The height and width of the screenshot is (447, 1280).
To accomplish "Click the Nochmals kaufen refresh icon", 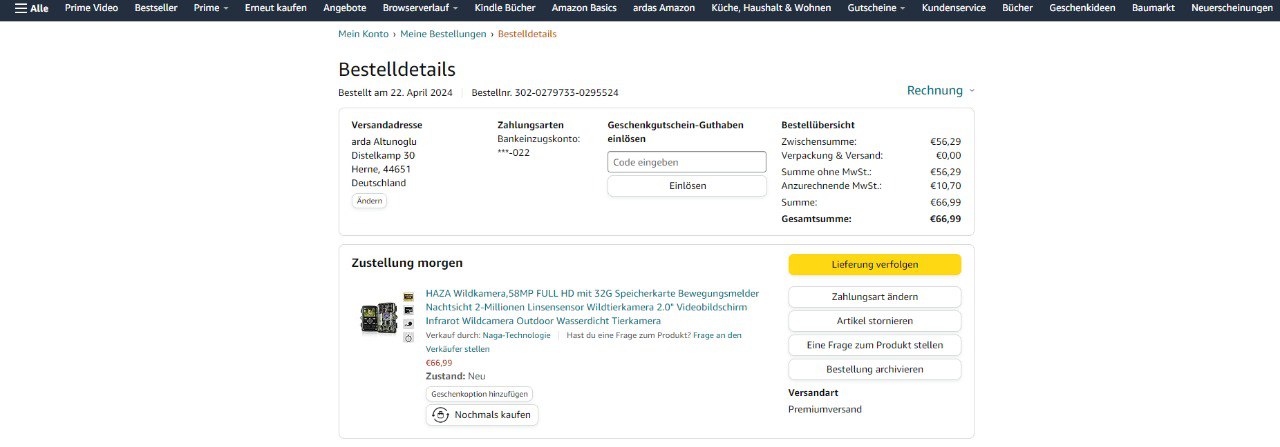I will [x=440, y=415].
